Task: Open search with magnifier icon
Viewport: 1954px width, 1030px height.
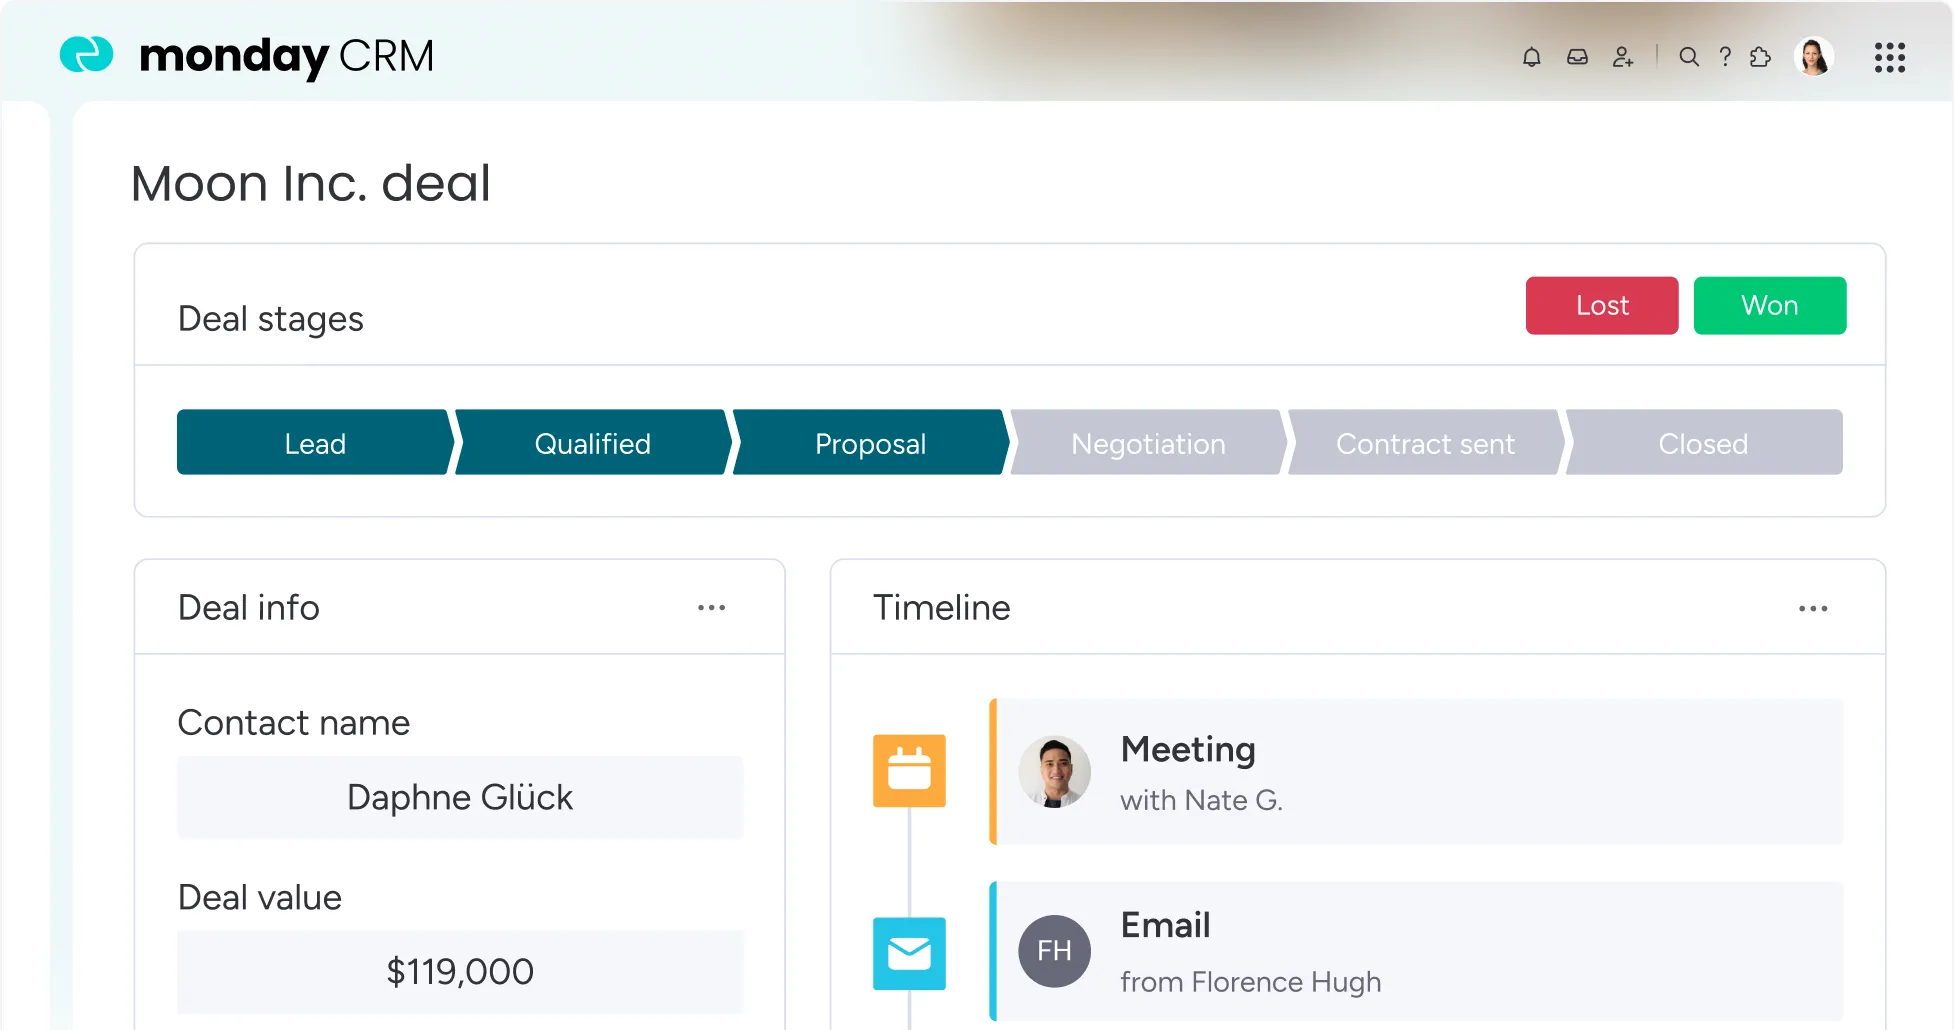Action: pos(1689,57)
